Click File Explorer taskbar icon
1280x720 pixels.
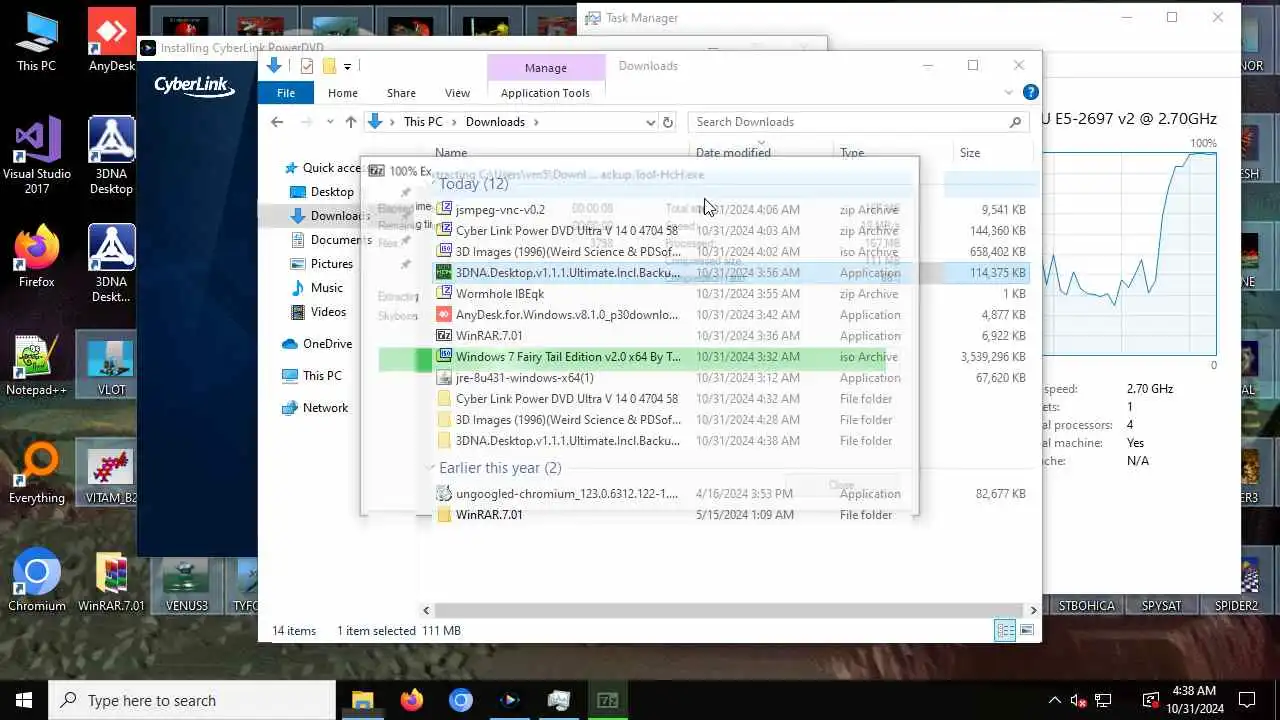point(362,700)
